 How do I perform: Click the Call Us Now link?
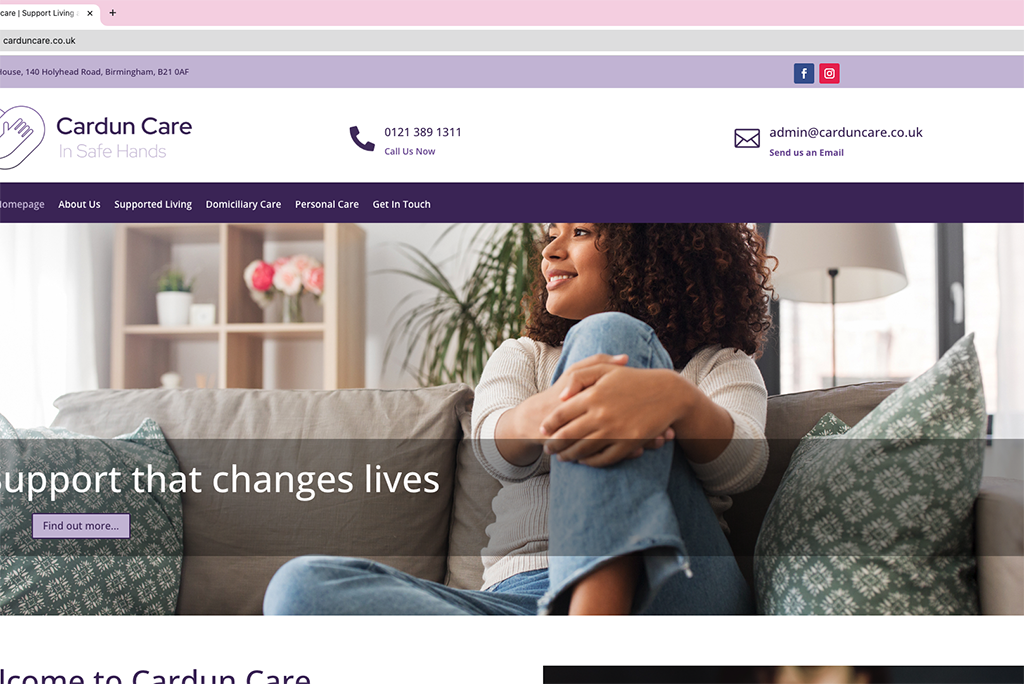[409, 151]
